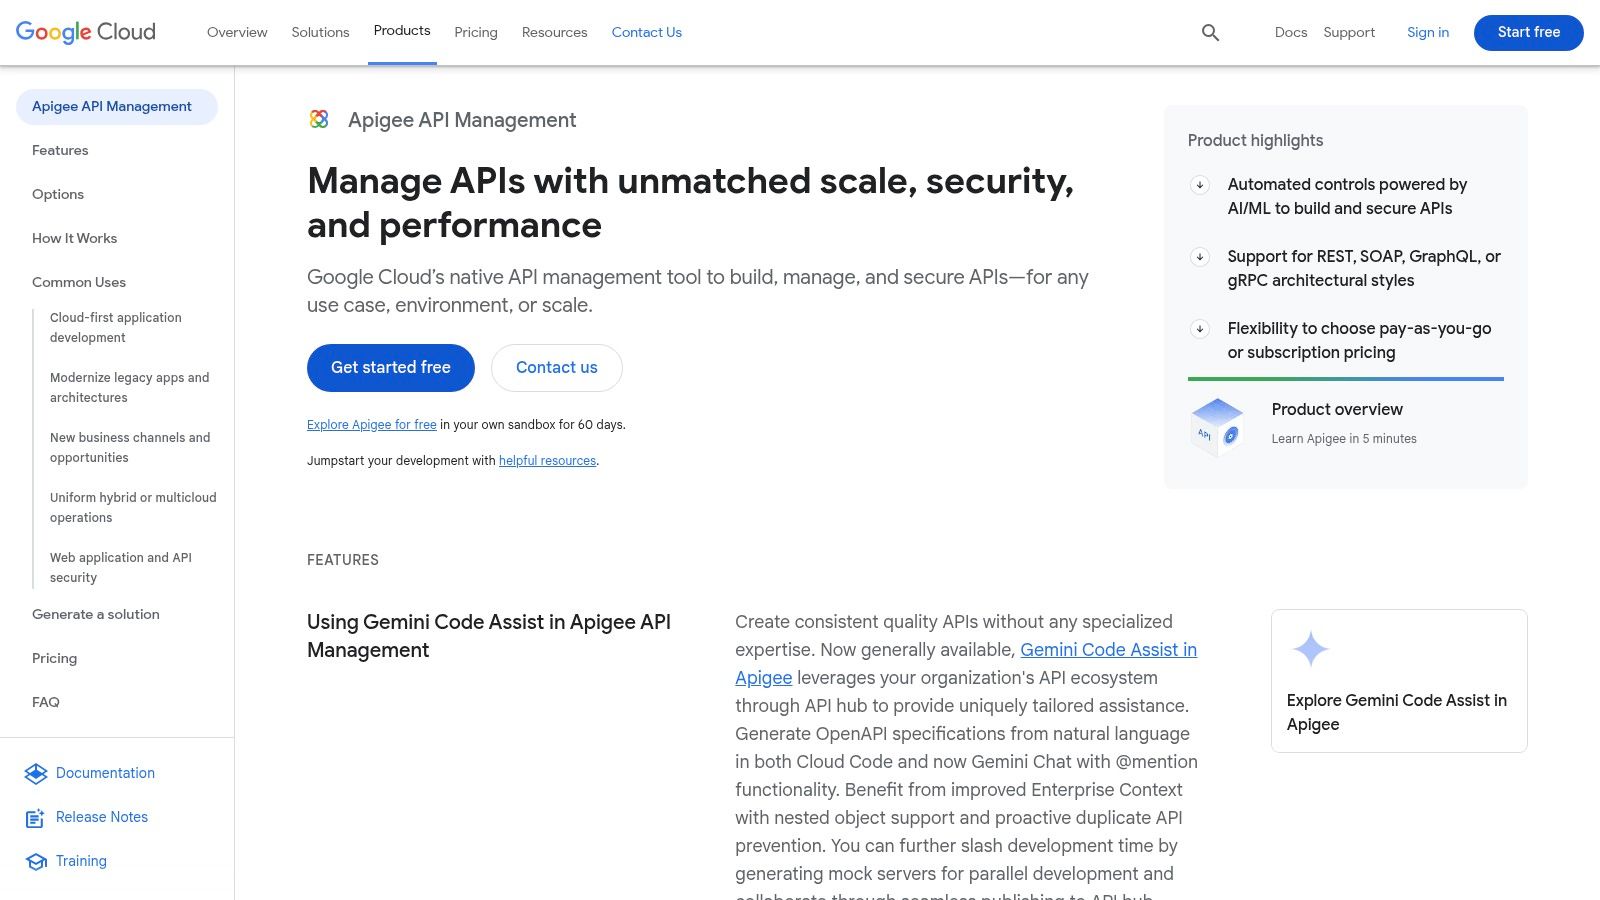Click the Training graduation cap icon
1600x900 pixels.
[36, 861]
